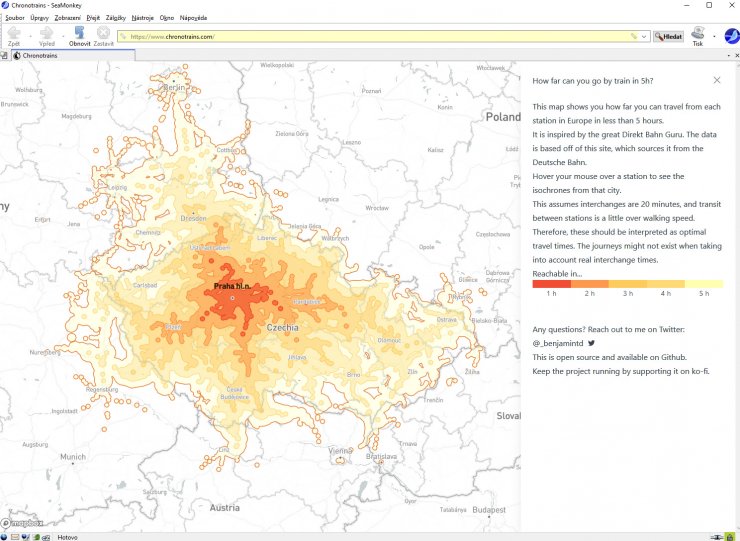740x541 pixels.
Task: Click the Mapbox logo on the map
Action: [22, 523]
